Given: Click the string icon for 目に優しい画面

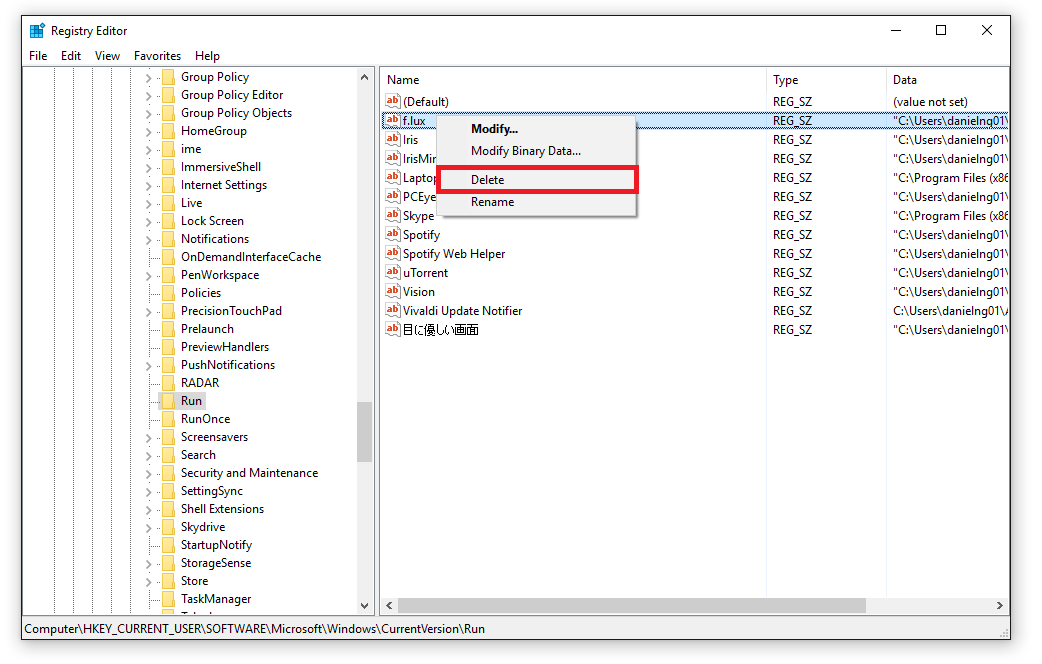Looking at the screenshot, I should [x=393, y=330].
